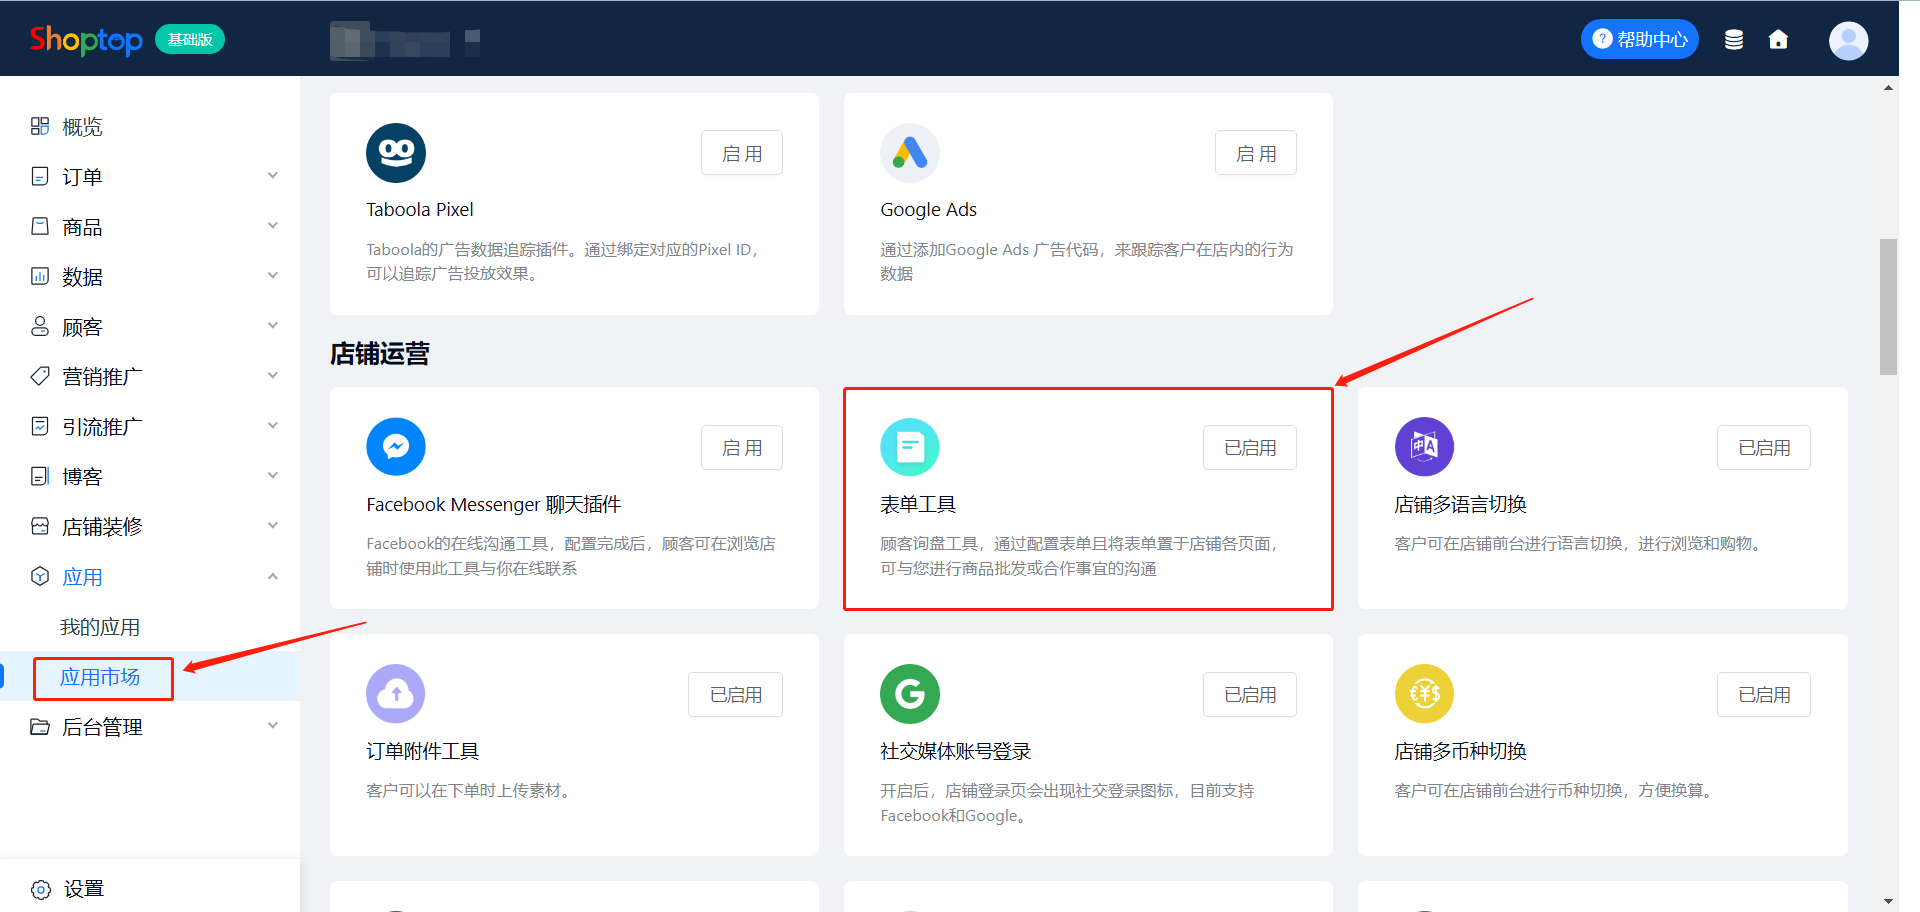Click 已启用 on 表单工具 card
Image resolution: width=1920 pixels, height=912 pixels.
(1250, 447)
